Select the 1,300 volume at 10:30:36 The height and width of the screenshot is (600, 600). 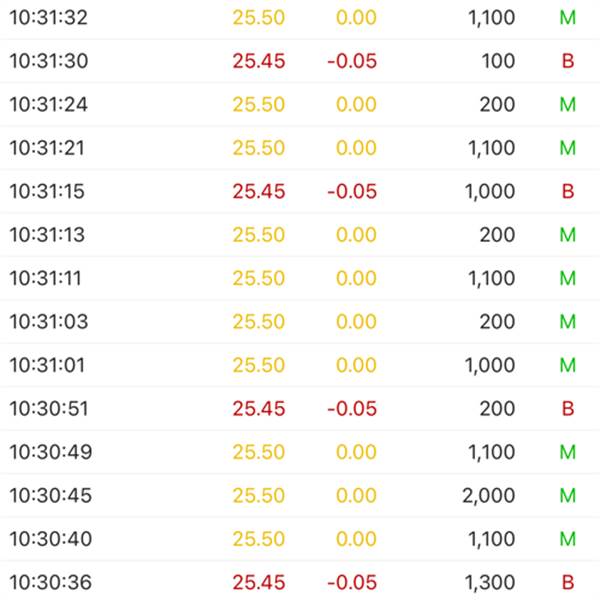[490, 582]
